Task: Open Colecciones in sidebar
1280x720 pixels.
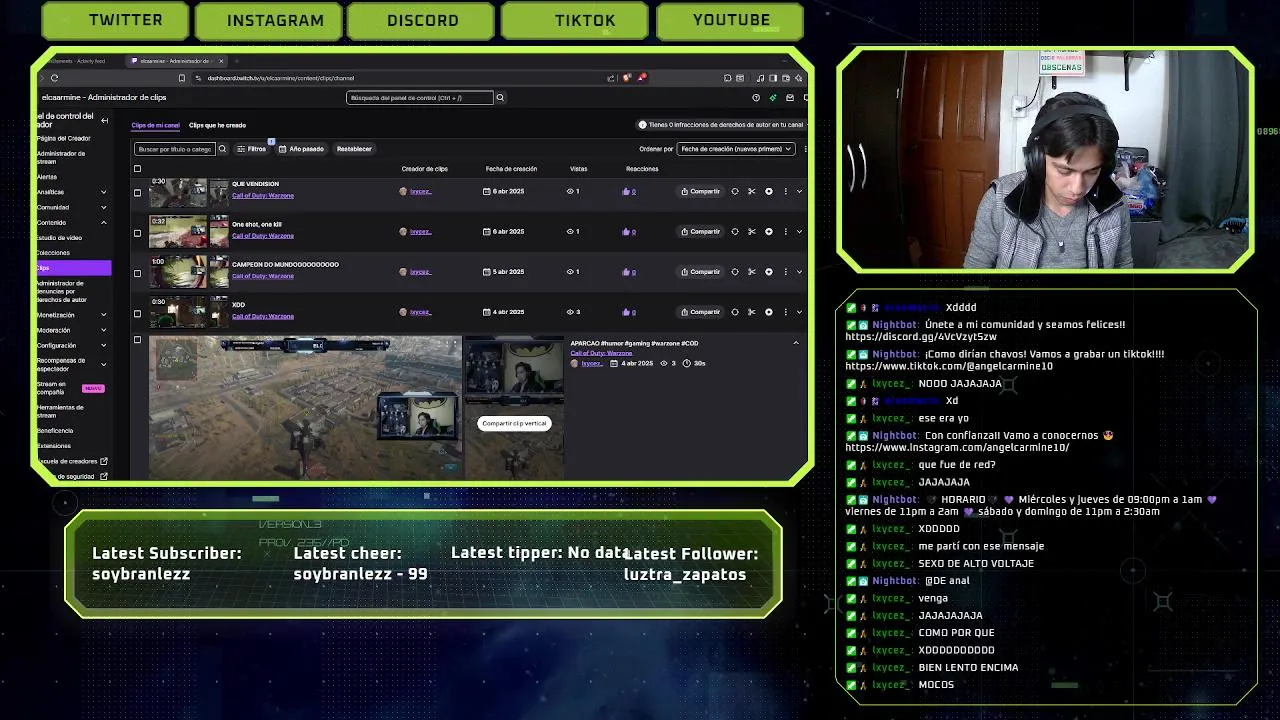Action: pyautogui.click(x=53, y=253)
